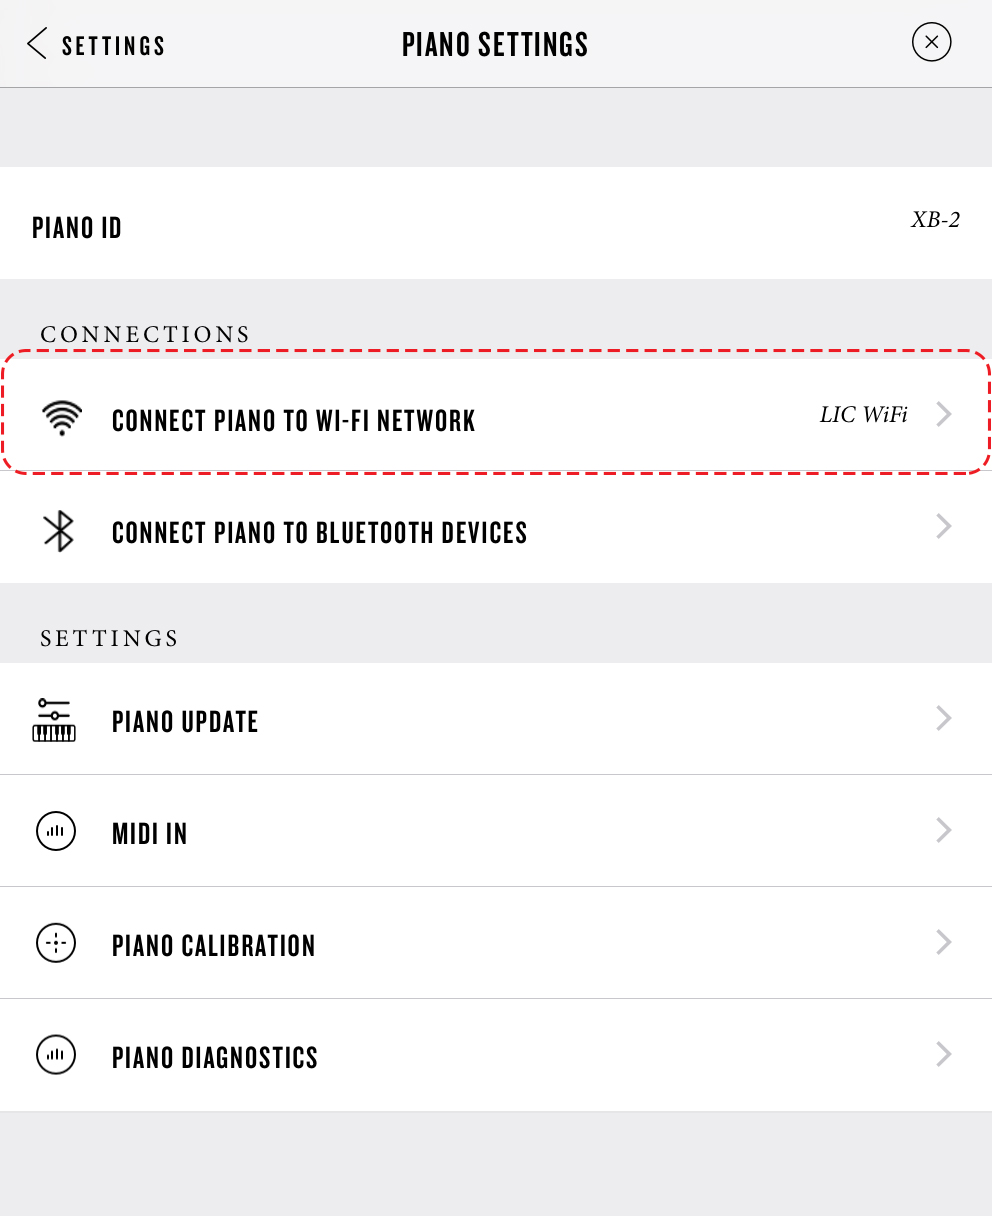The image size is (992, 1216).
Task: Go back to Settings
Action: (x=113, y=46)
